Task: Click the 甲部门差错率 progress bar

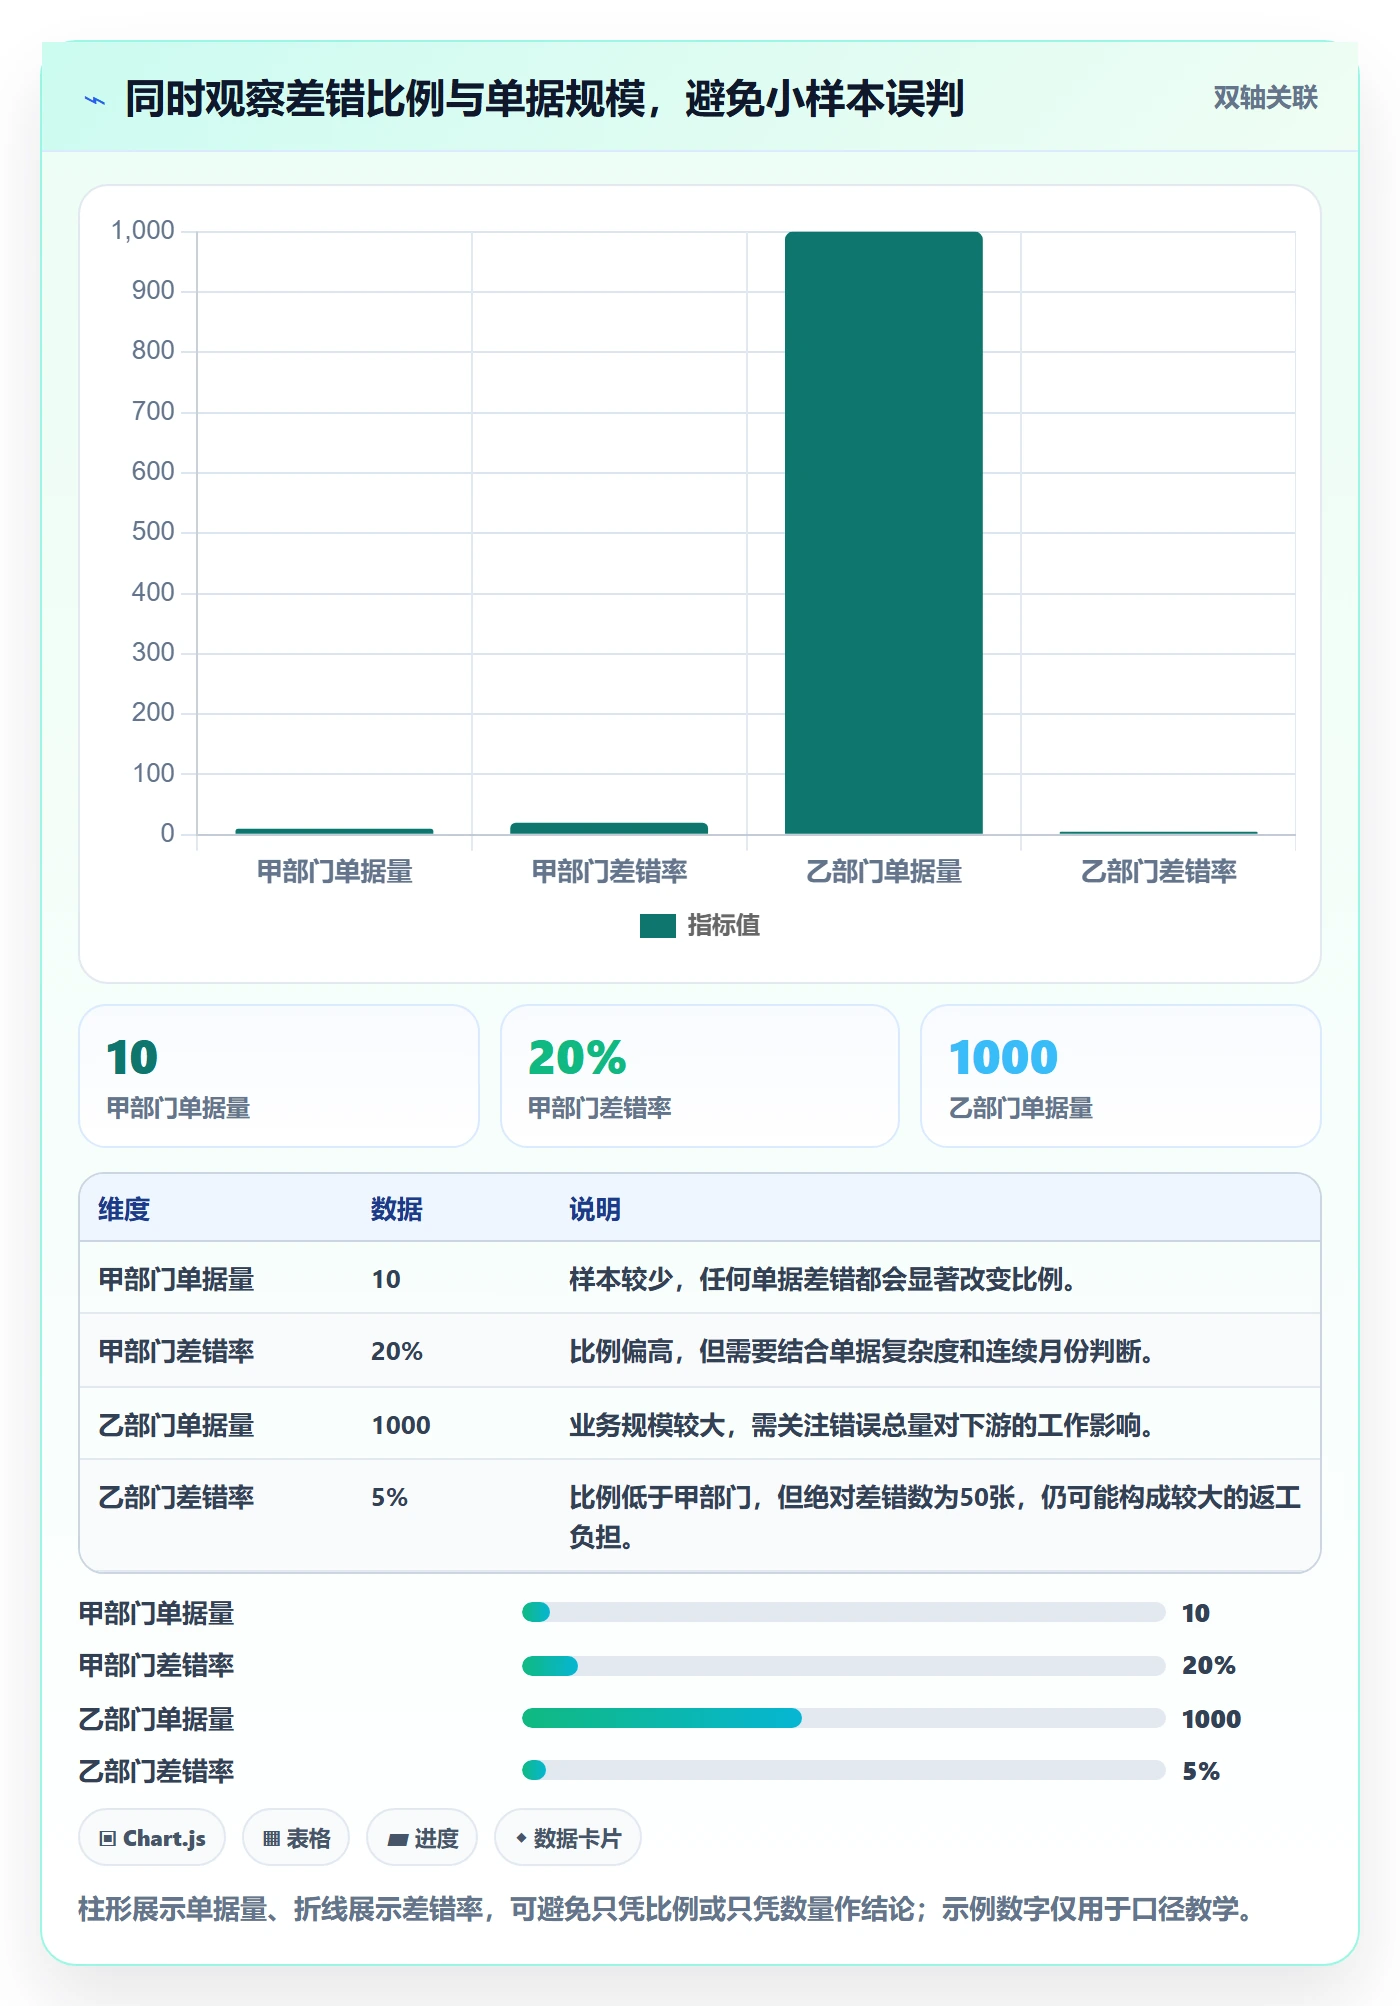Action: (843, 1665)
